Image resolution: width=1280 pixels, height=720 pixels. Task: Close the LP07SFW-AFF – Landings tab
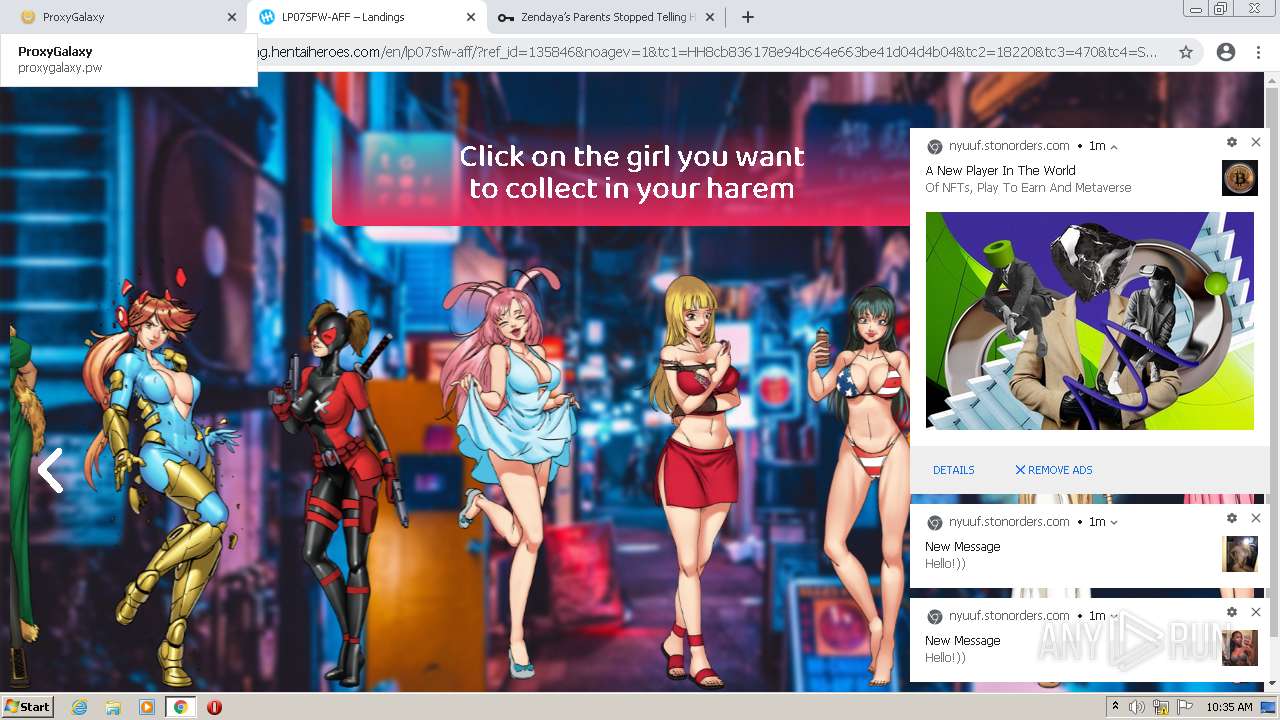(x=471, y=17)
